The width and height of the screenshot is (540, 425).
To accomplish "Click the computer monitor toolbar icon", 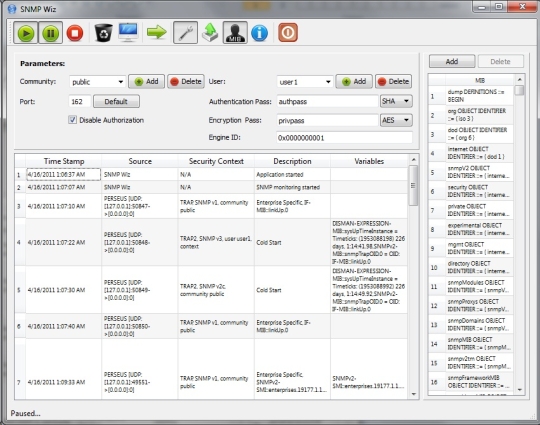I will click(x=128, y=33).
